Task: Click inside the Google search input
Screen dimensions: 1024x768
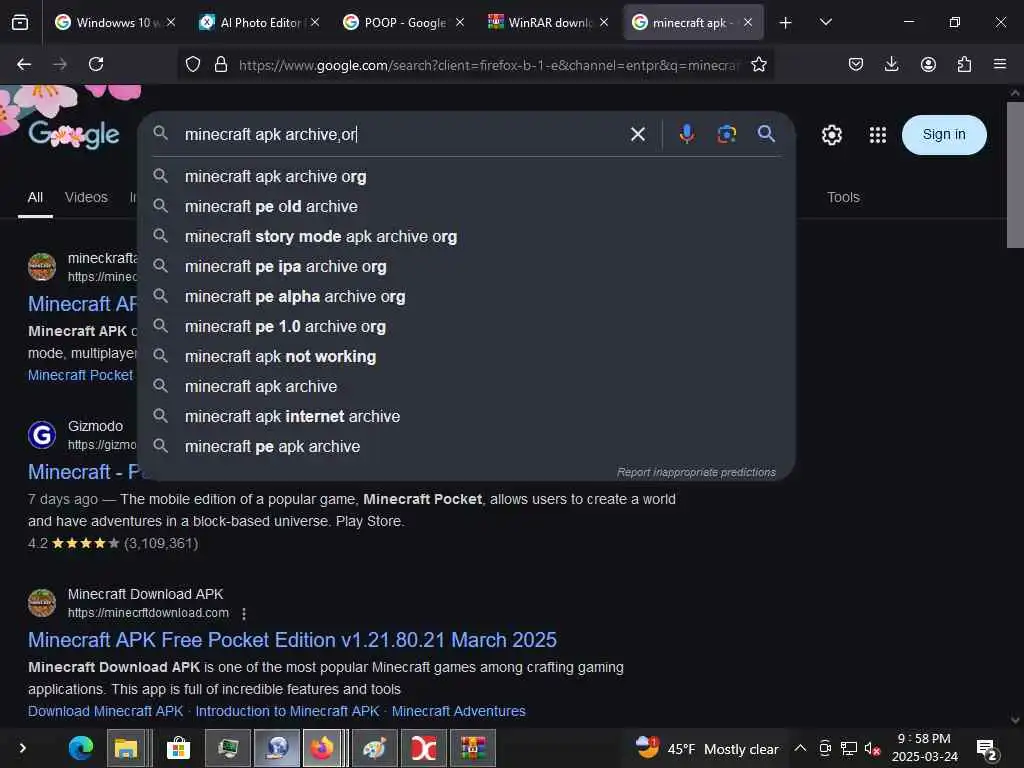Action: (x=402, y=134)
